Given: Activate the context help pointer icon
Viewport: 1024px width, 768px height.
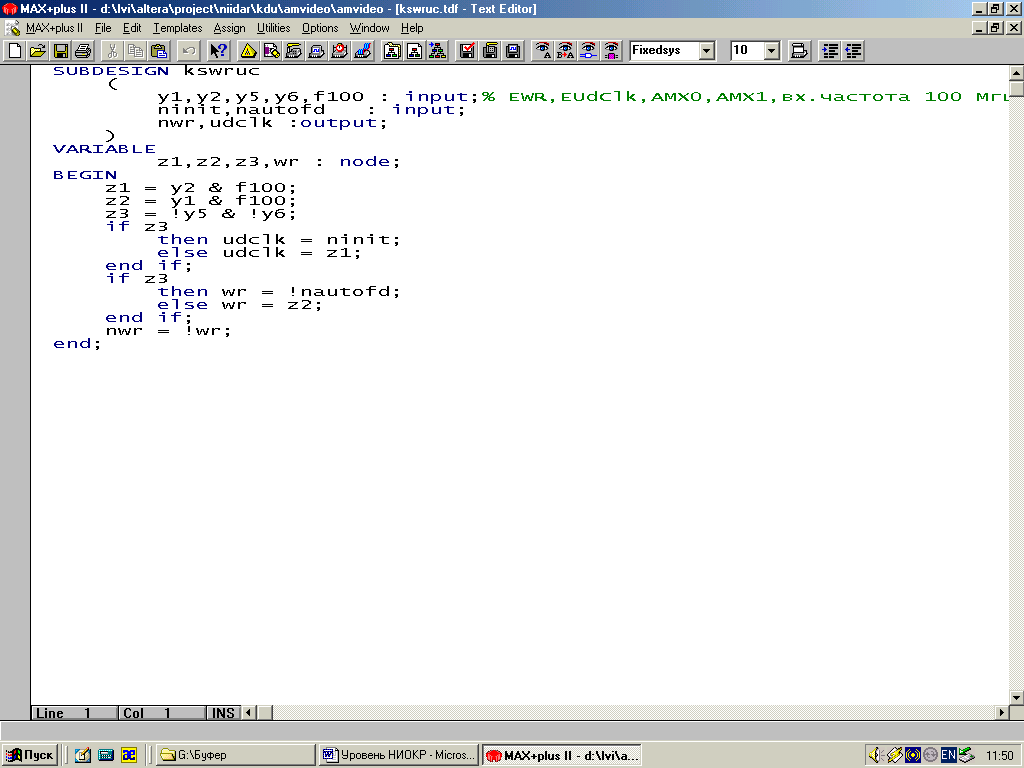Looking at the screenshot, I should coord(218,50).
